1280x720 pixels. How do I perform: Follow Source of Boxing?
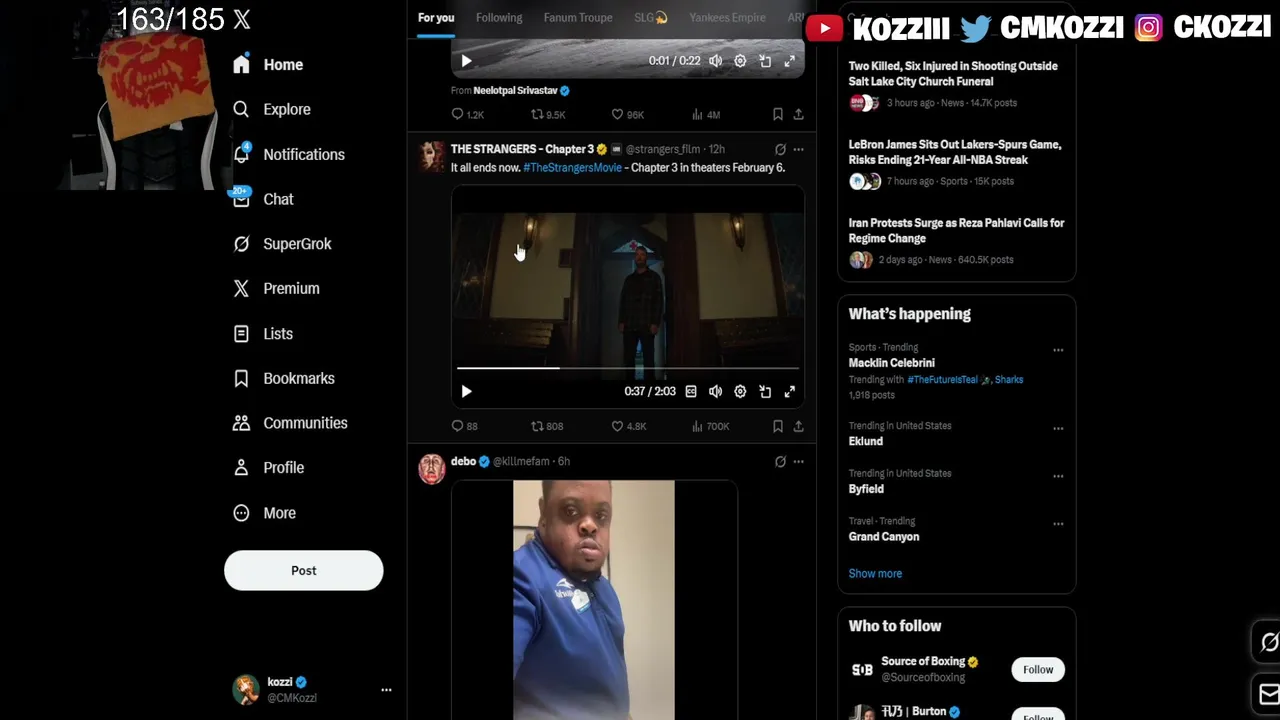point(1038,670)
